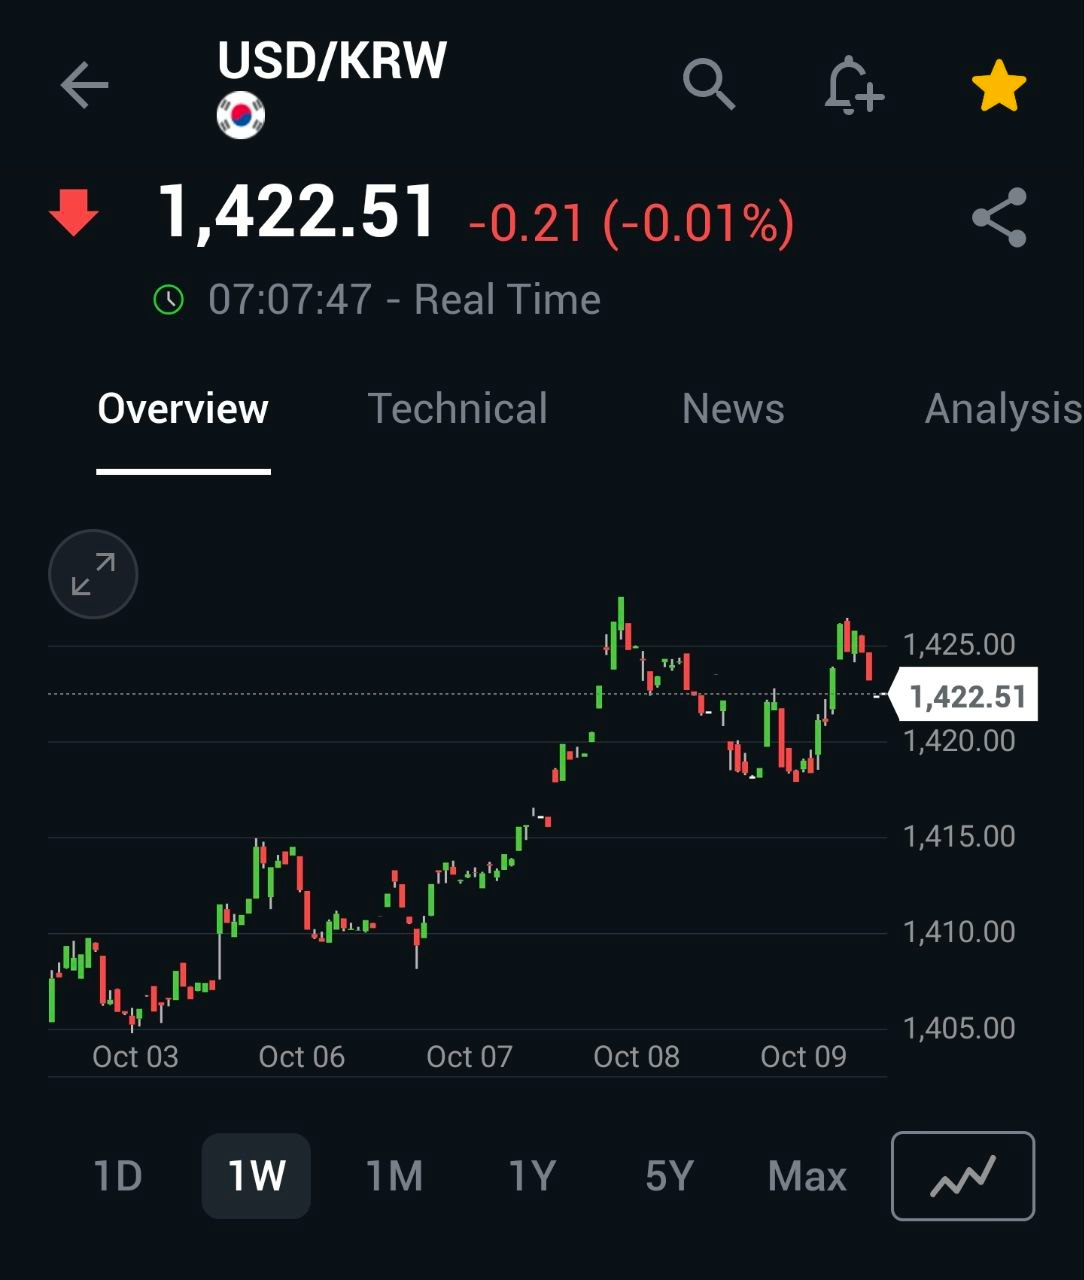Screen dimensions: 1084x1280
Task: Tap the red down arrow indicator
Action: (x=74, y=213)
